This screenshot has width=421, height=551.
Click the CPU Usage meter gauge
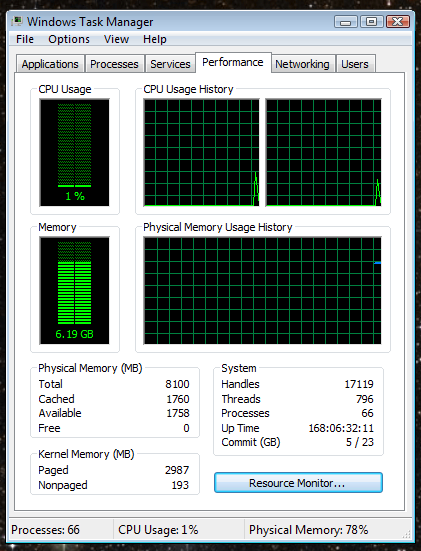pyautogui.click(x=75, y=153)
